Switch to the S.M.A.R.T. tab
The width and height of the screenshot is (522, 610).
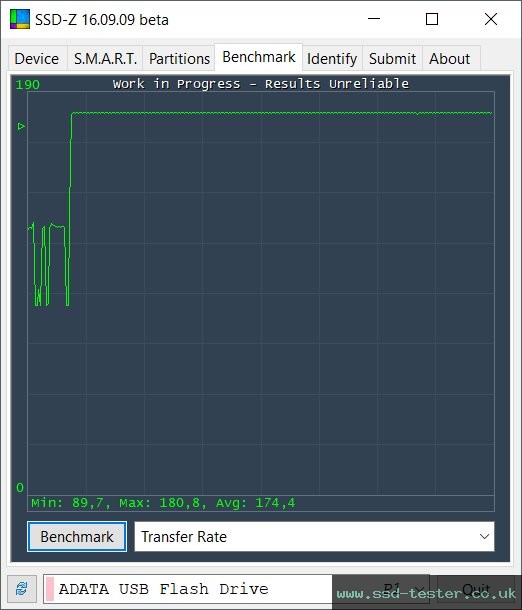pyautogui.click(x=105, y=59)
